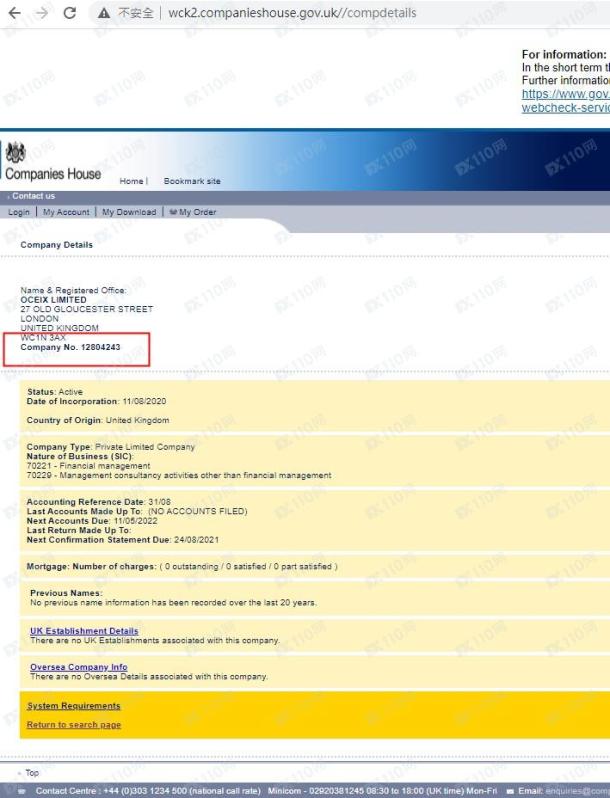Select SIC 70229 Management consultancy line

click(x=179, y=475)
